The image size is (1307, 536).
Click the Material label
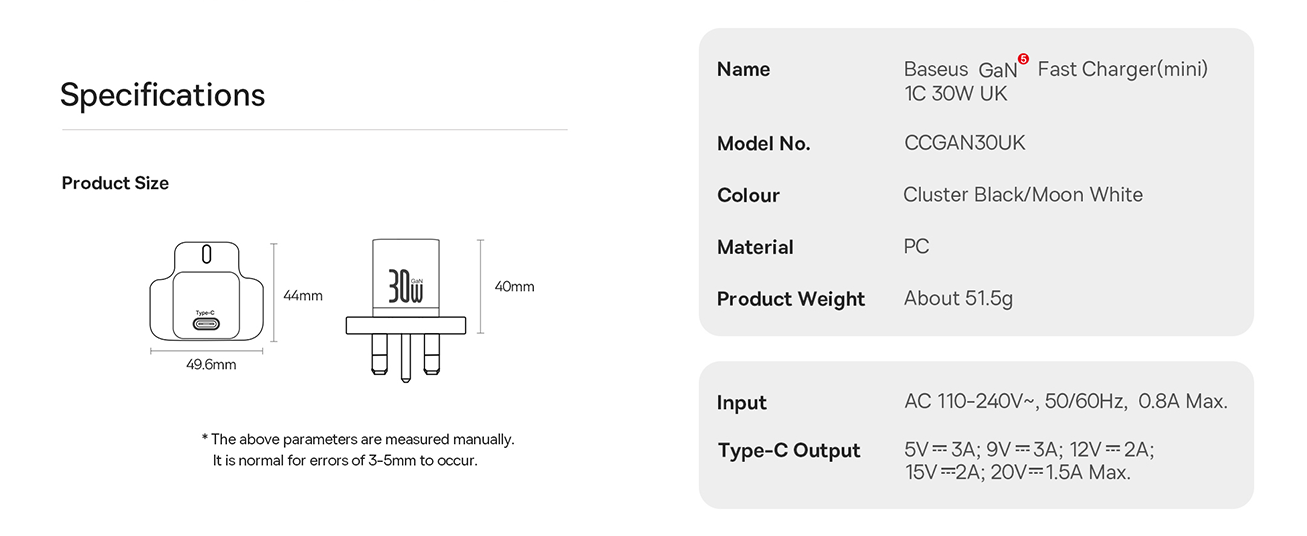point(755,247)
